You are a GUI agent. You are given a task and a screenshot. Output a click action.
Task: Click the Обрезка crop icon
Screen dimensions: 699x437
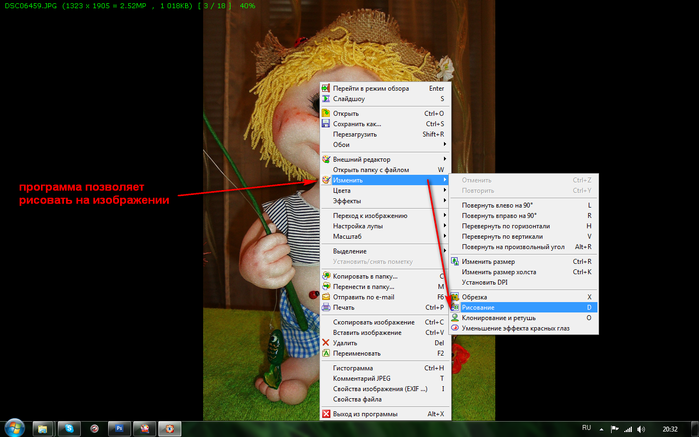click(455, 297)
